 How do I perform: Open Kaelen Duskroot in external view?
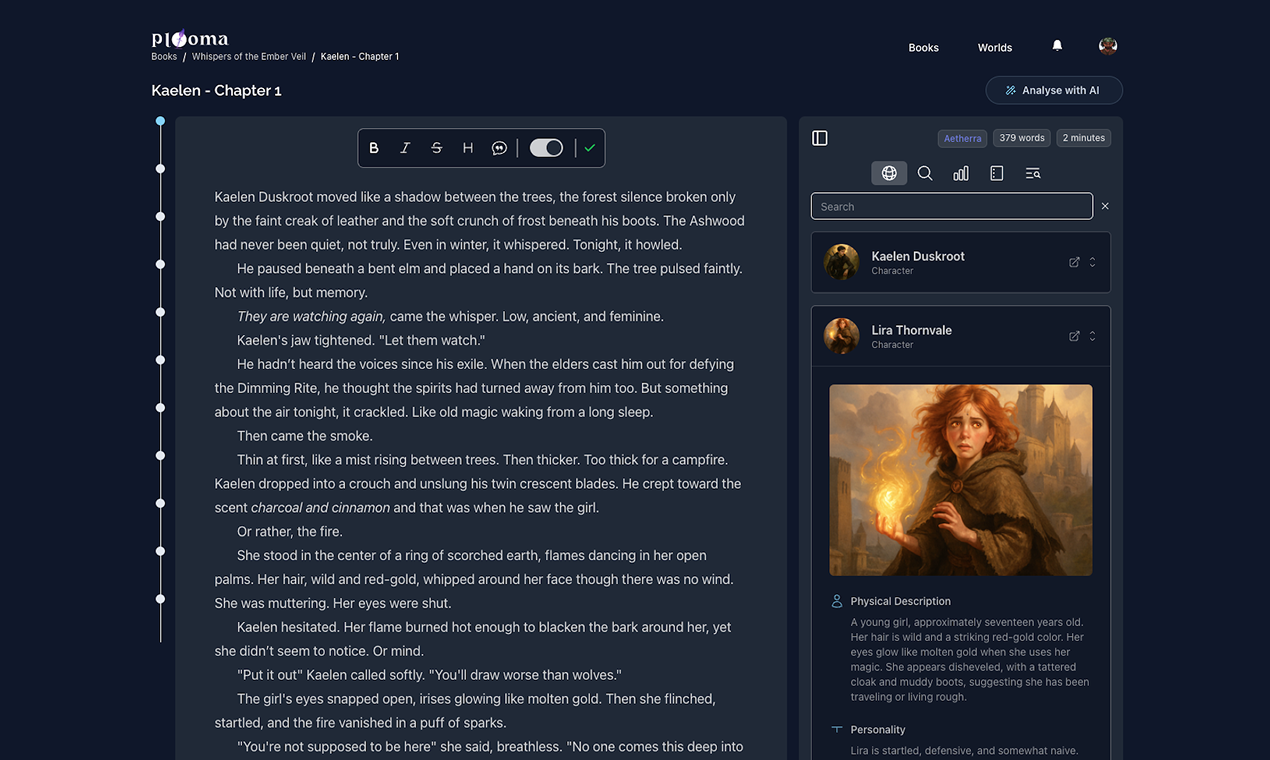click(1074, 262)
